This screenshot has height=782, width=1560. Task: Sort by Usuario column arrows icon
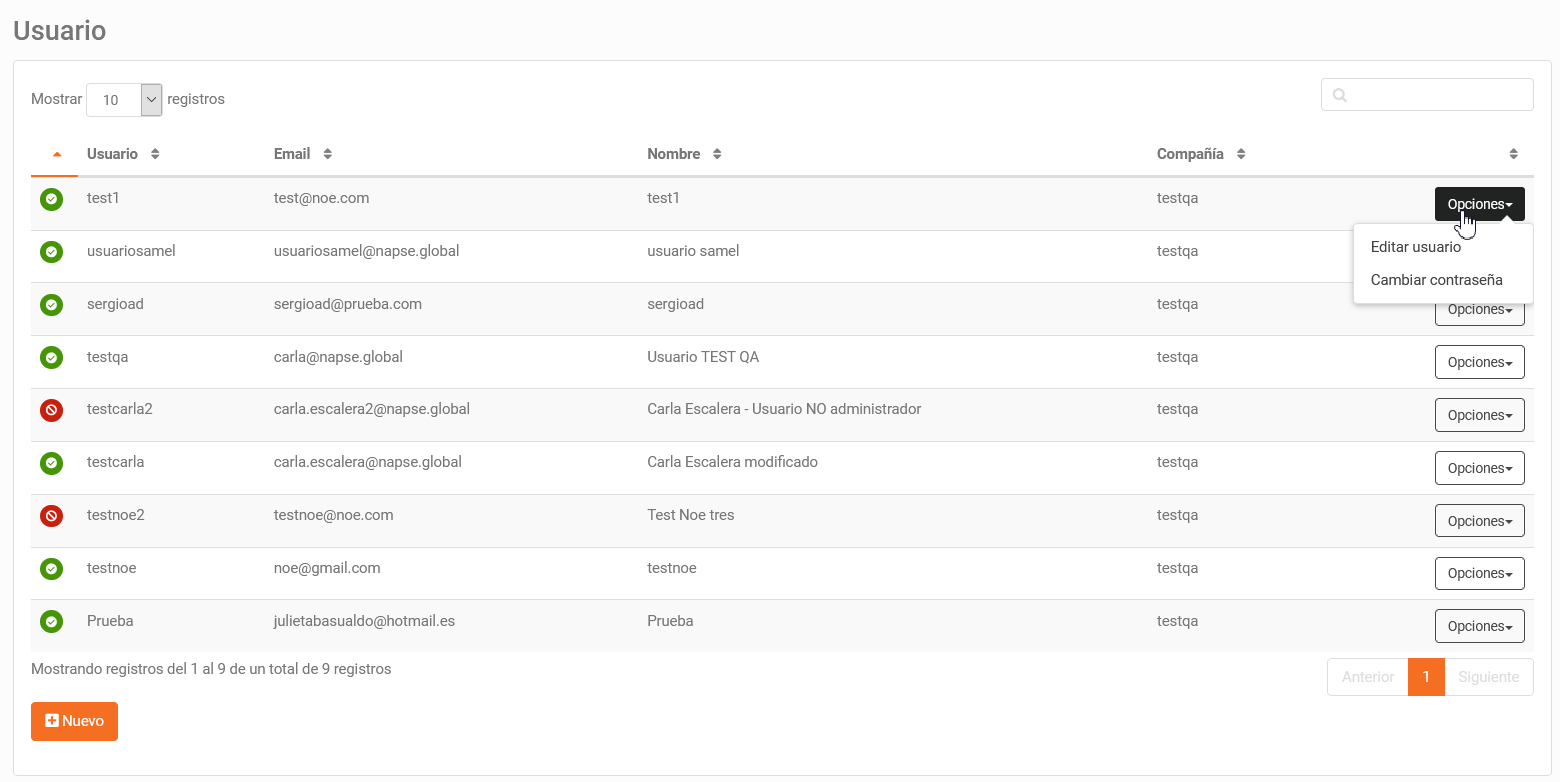(155, 154)
